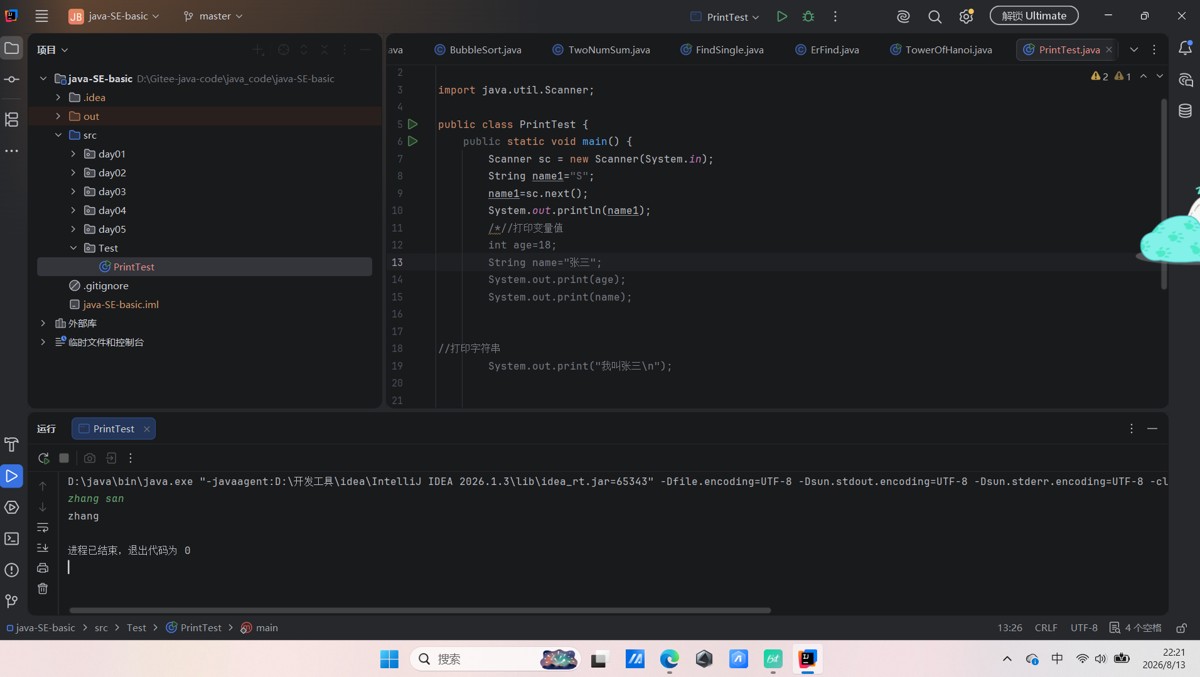Open the Commit tool window
Image resolution: width=1200 pixels, height=677 pixels.
[x=12, y=79]
